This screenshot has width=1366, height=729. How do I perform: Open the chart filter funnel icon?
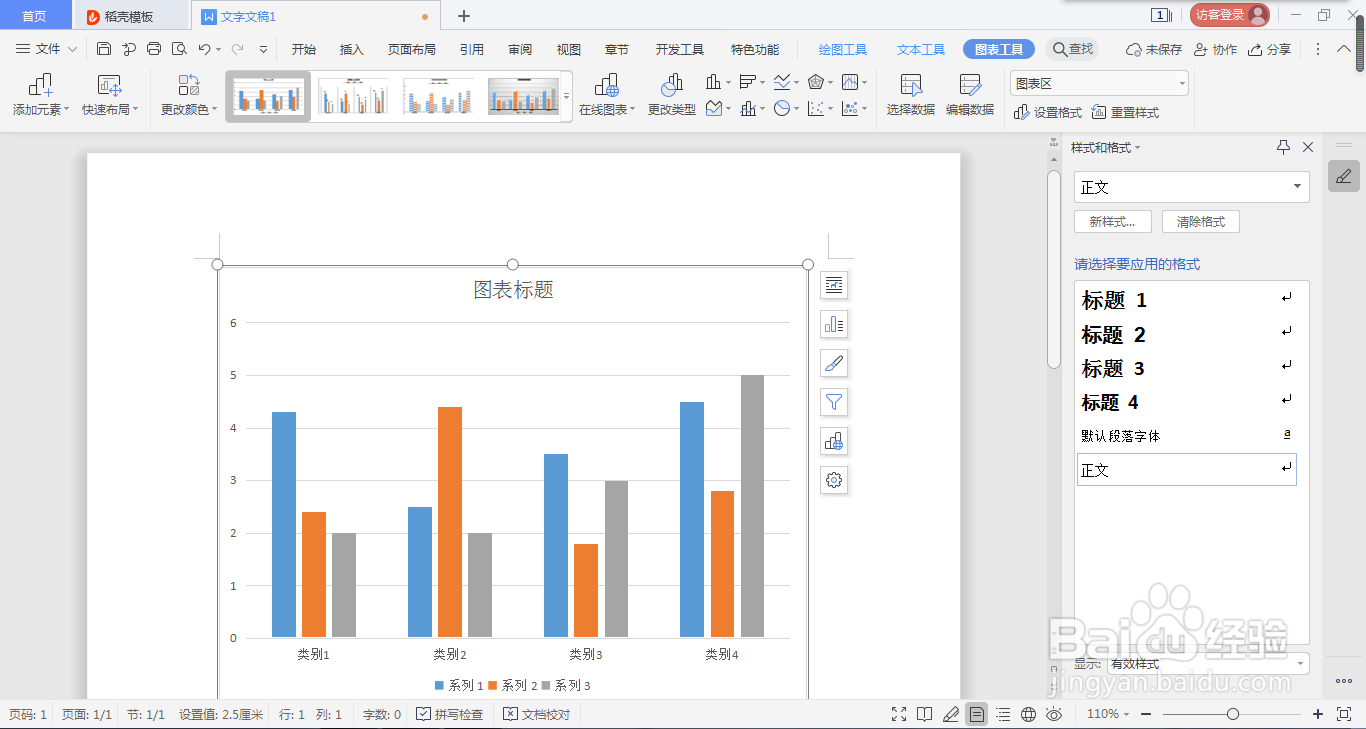[833, 402]
